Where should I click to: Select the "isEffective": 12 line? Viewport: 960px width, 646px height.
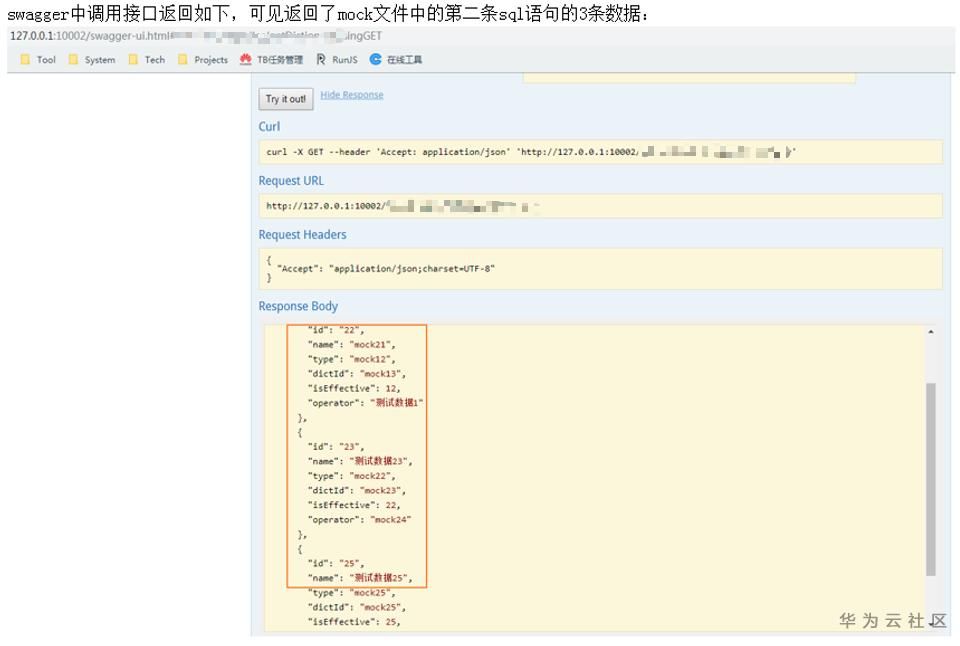[x=354, y=389]
